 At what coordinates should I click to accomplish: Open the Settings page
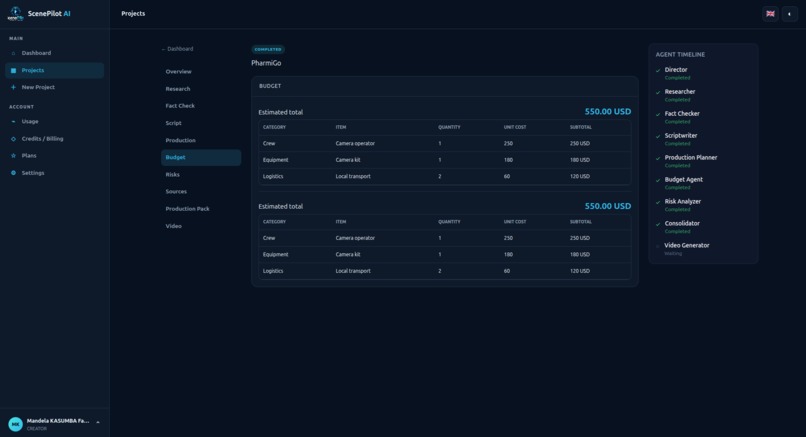pos(54,173)
